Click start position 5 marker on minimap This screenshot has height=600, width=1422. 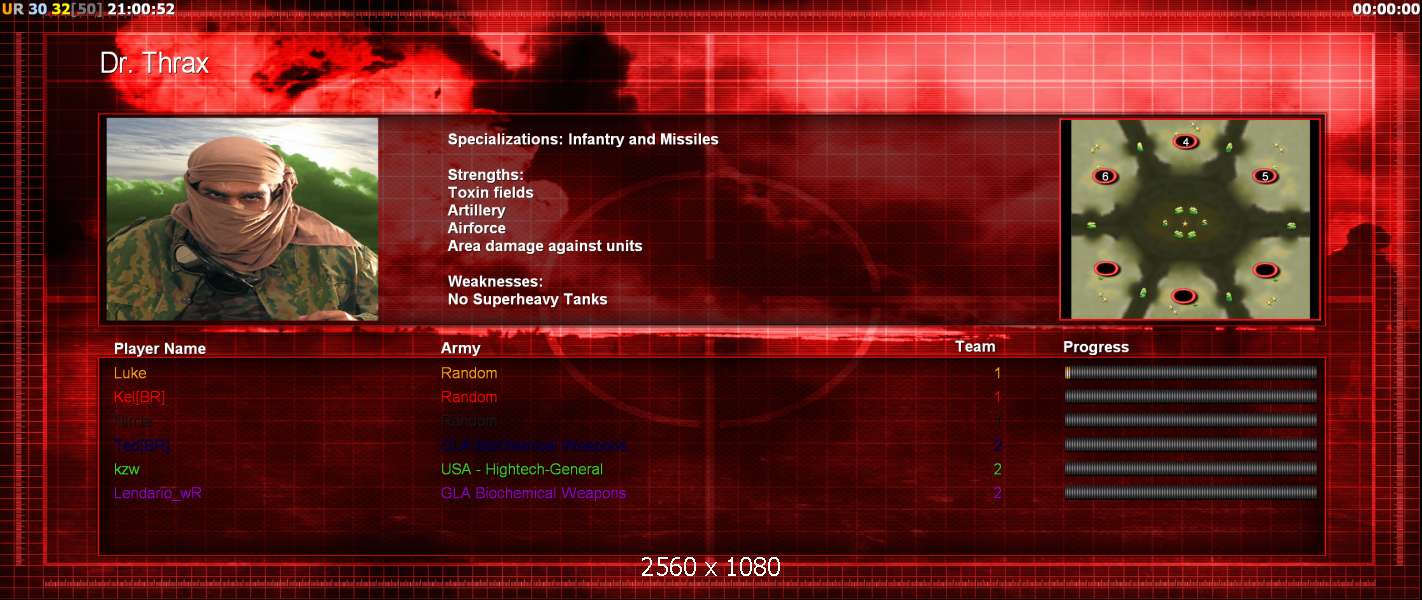point(1265,176)
